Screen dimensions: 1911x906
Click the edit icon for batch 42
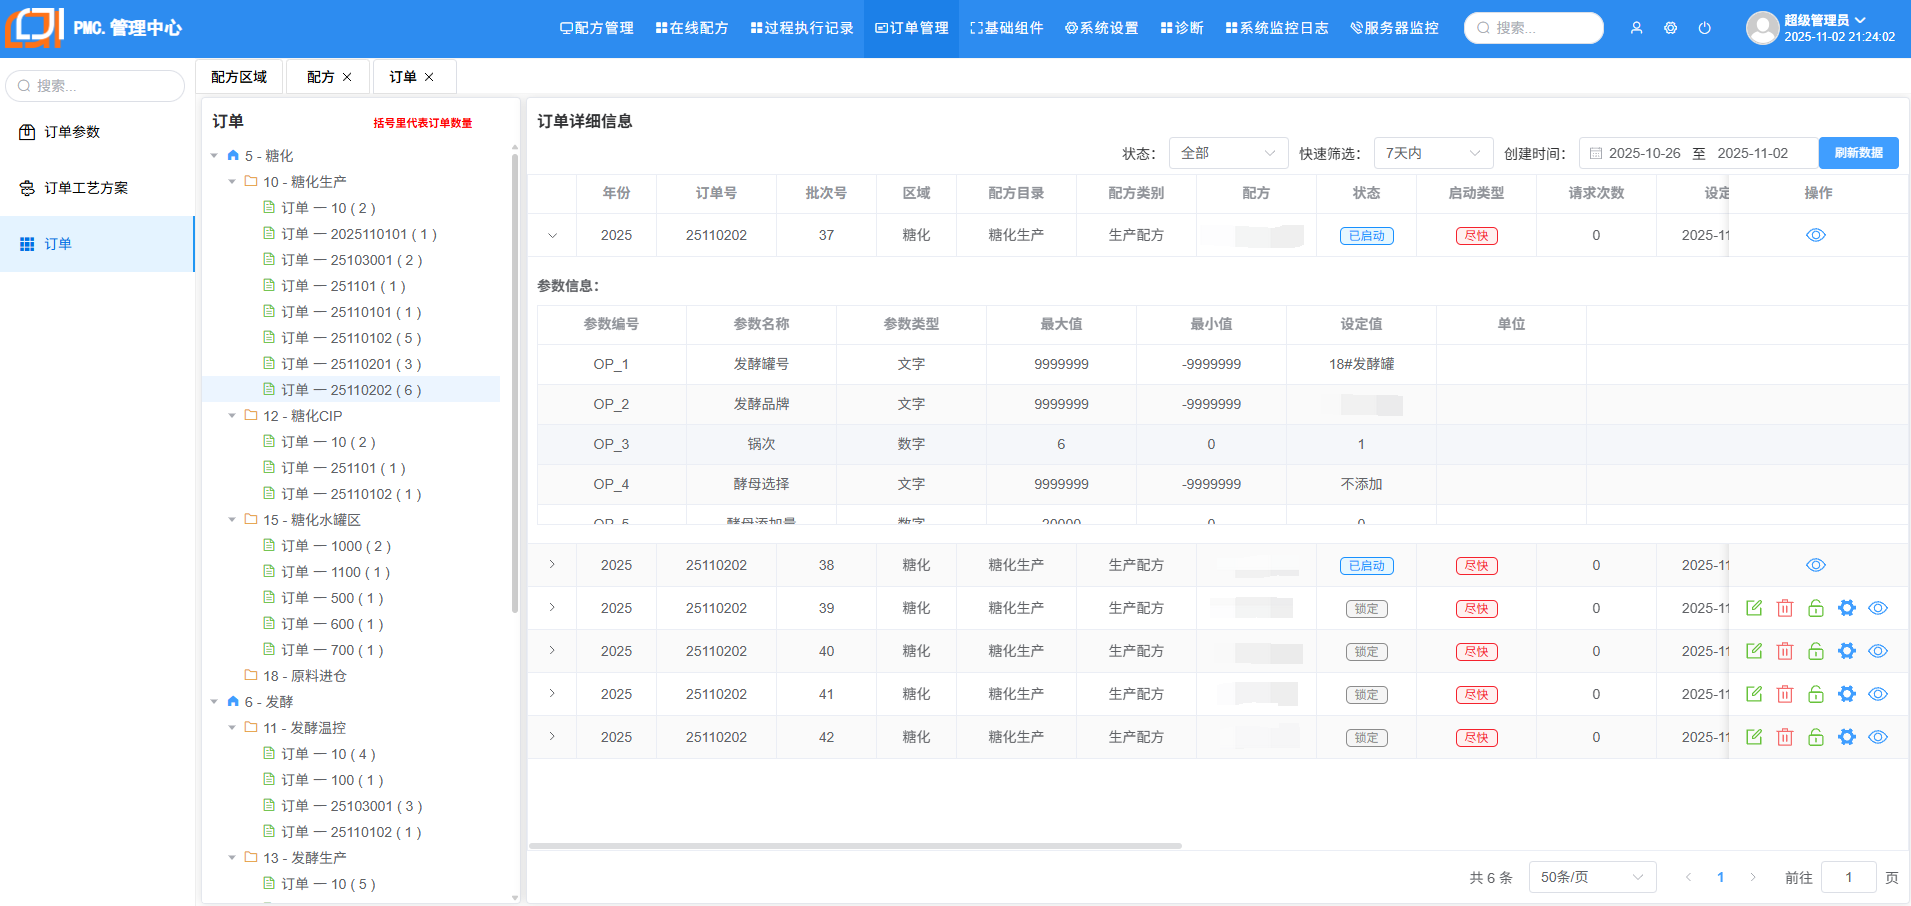pos(1754,737)
